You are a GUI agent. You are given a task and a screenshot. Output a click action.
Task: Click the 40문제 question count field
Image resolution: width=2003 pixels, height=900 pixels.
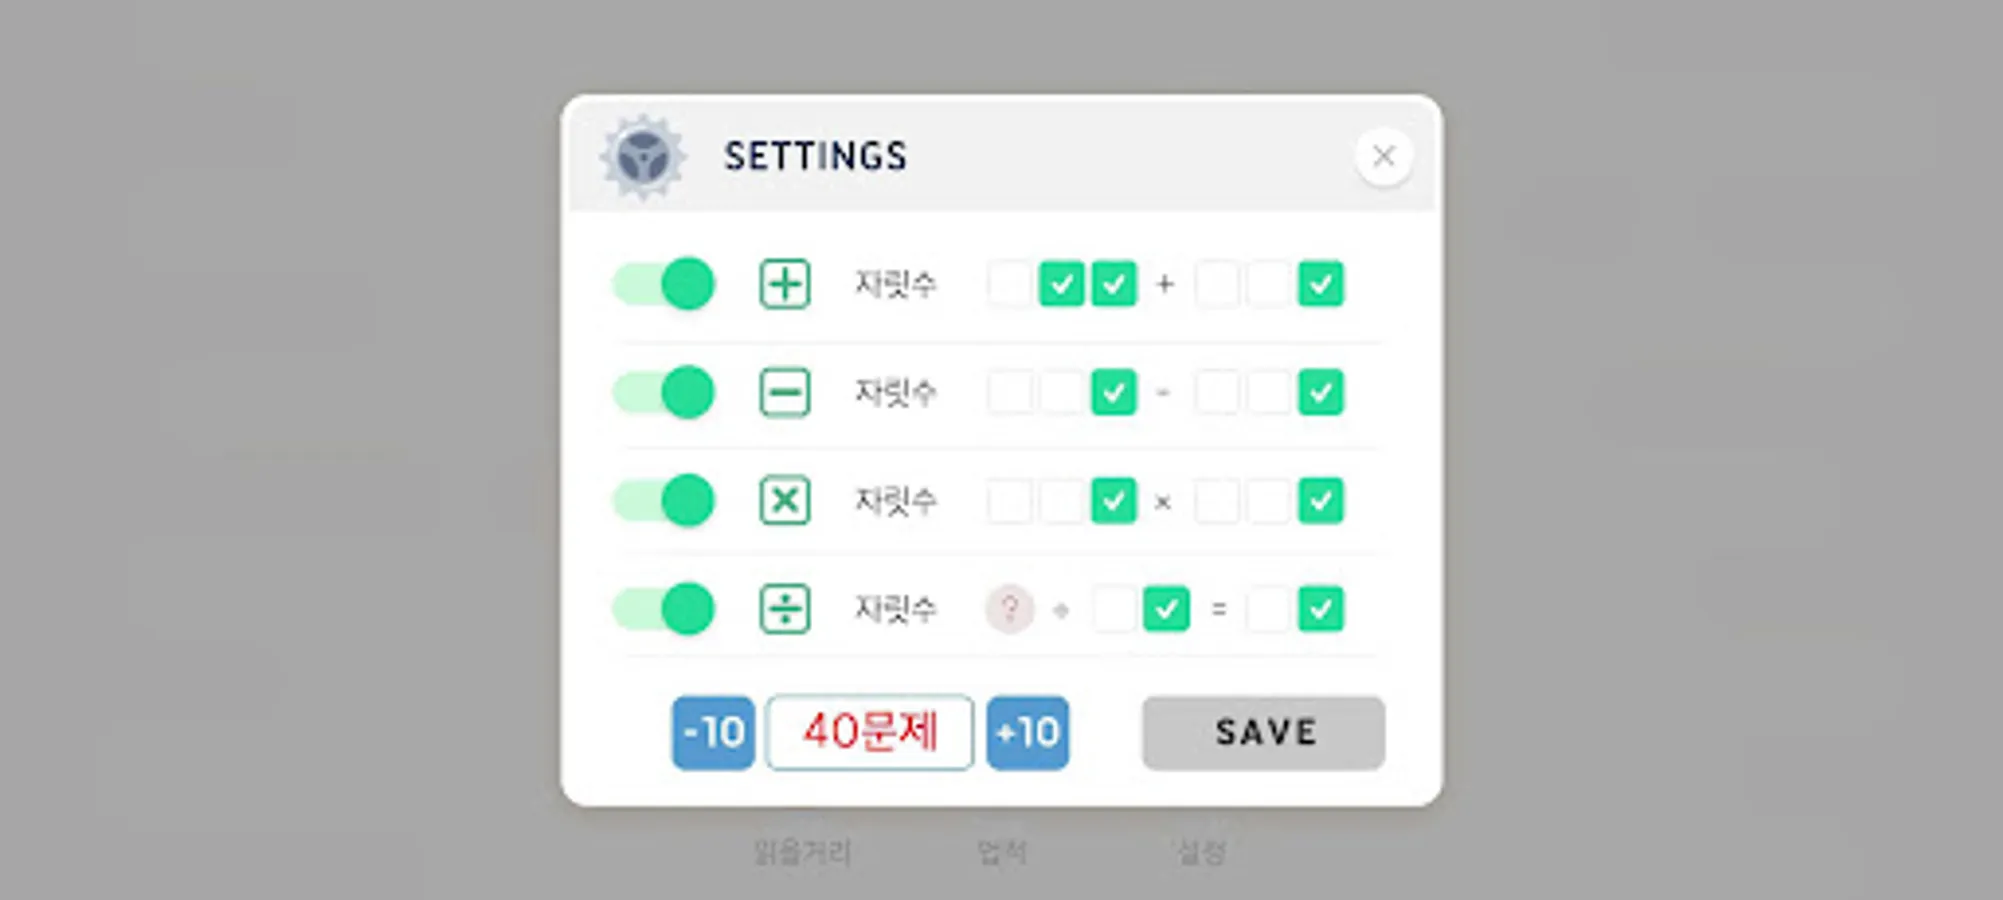click(870, 733)
